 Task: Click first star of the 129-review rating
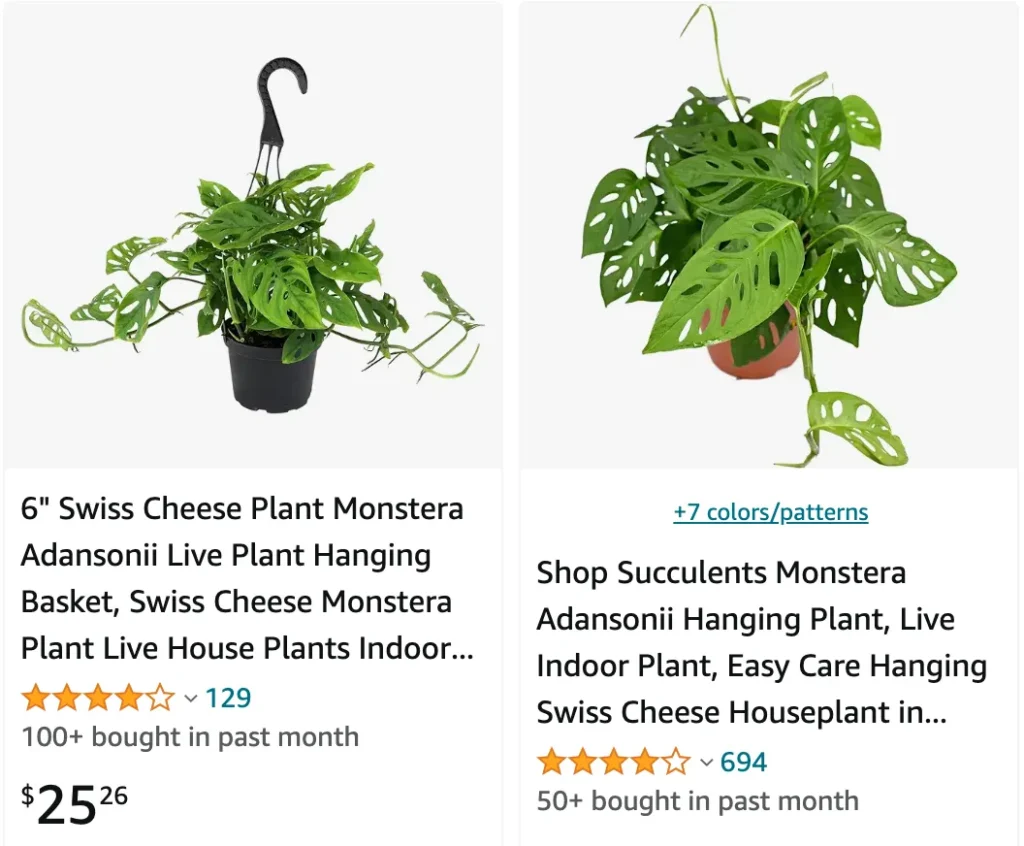pyautogui.click(x=36, y=698)
